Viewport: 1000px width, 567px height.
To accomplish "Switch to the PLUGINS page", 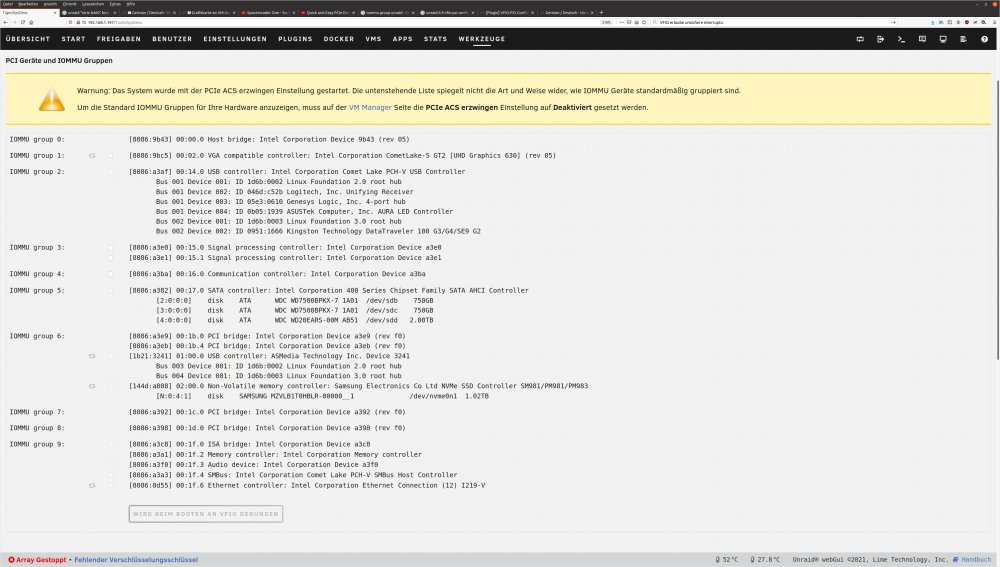I will coord(295,39).
